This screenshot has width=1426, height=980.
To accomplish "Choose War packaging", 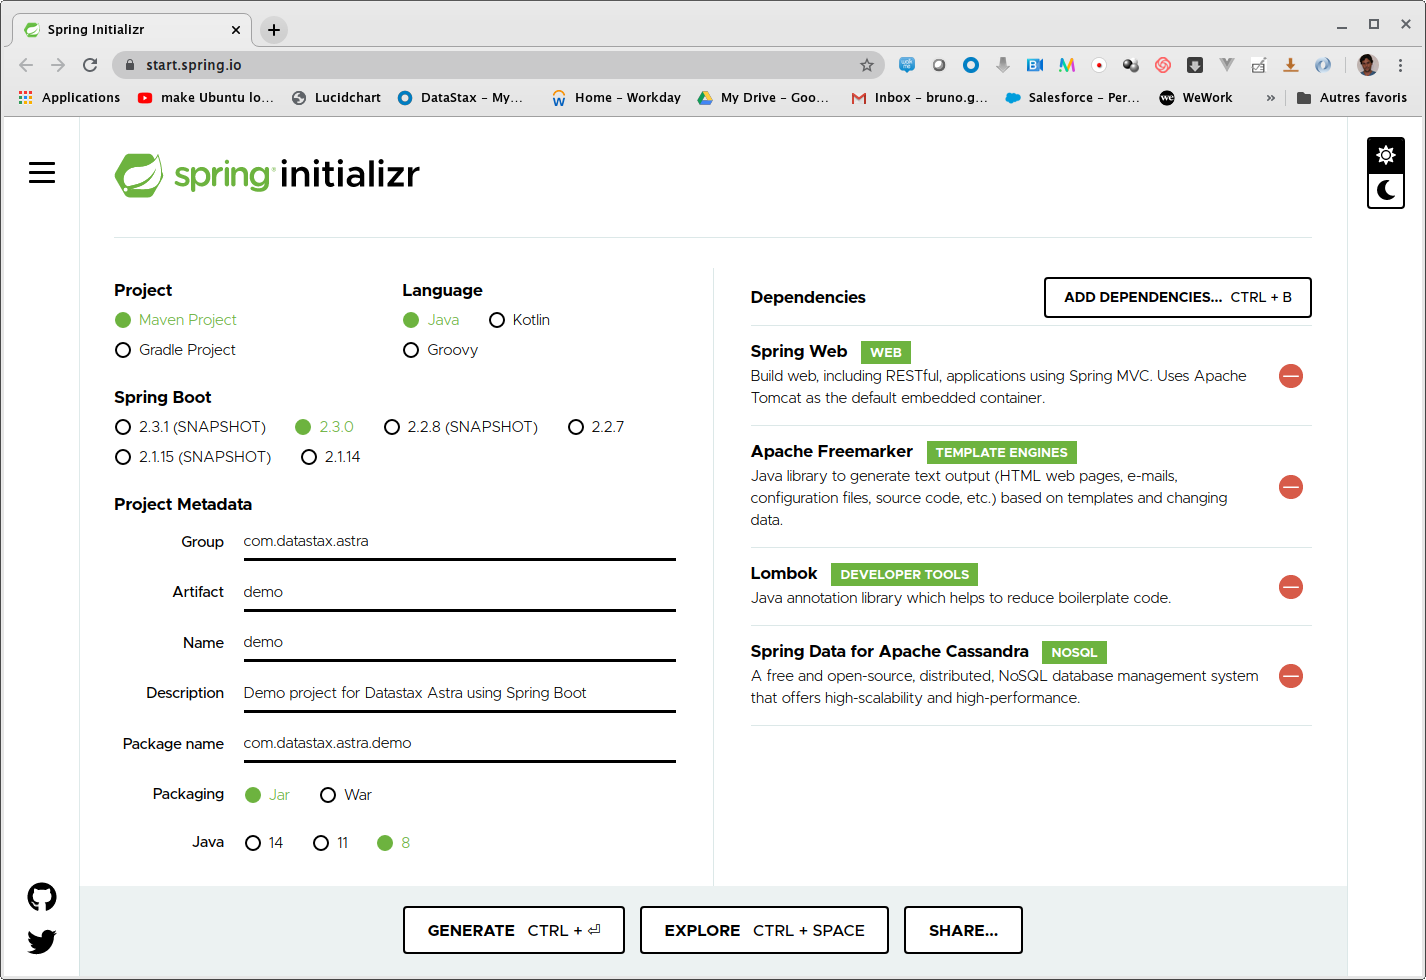I will [x=346, y=795].
